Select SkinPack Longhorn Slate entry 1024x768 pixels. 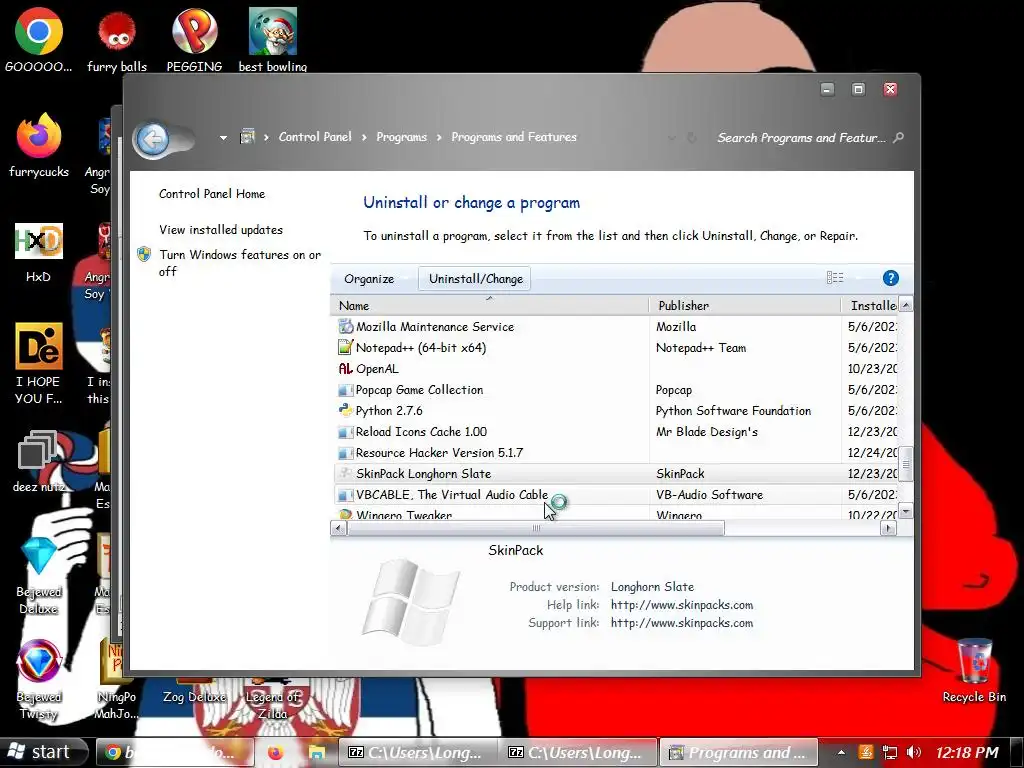[615, 473]
